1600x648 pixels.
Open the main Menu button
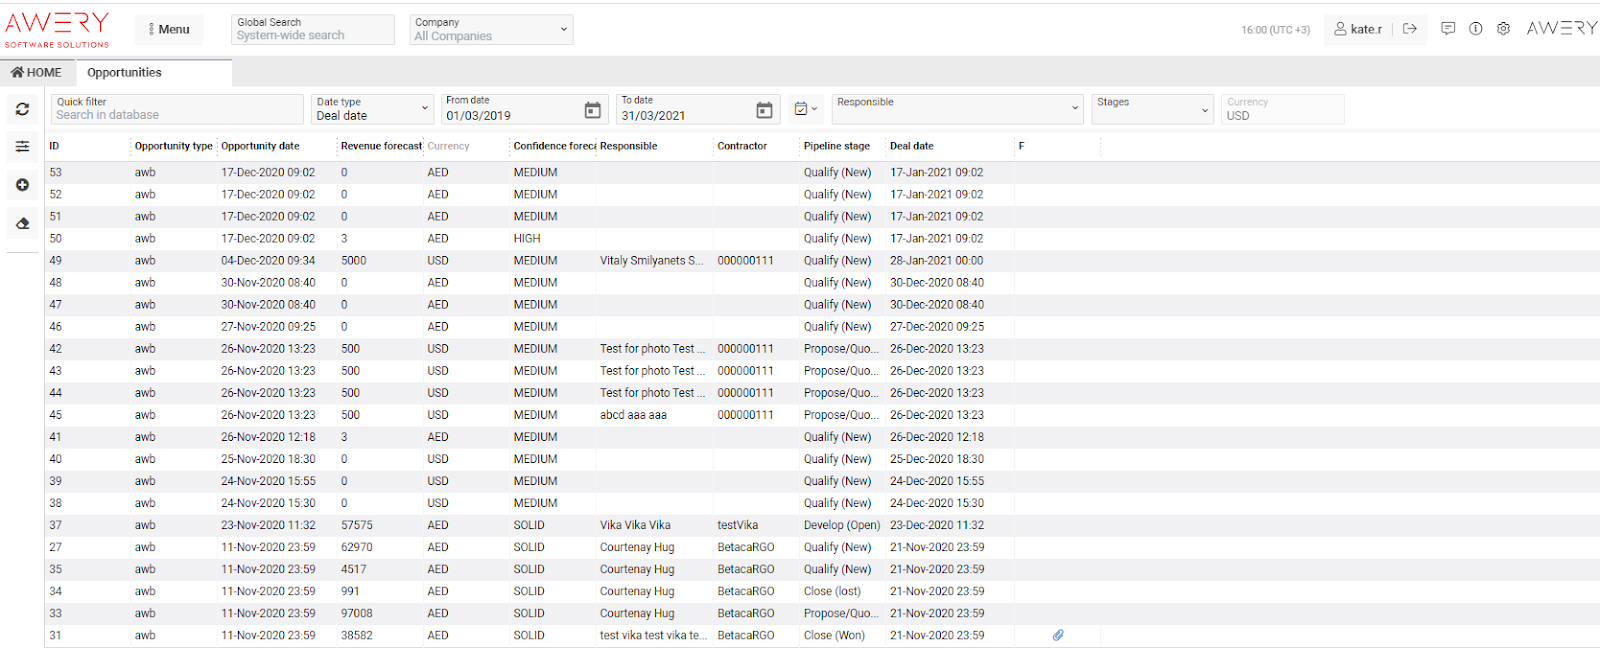pyautogui.click(x=169, y=30)
